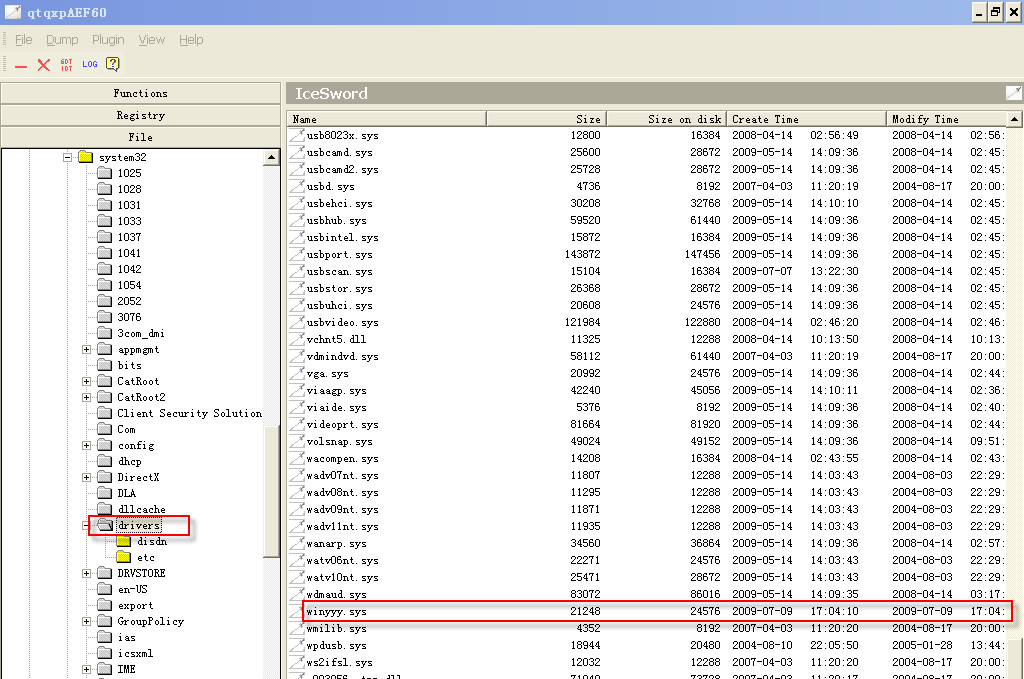Click the help question mark icon
The image size is (1024, 679).
point(113,64)
